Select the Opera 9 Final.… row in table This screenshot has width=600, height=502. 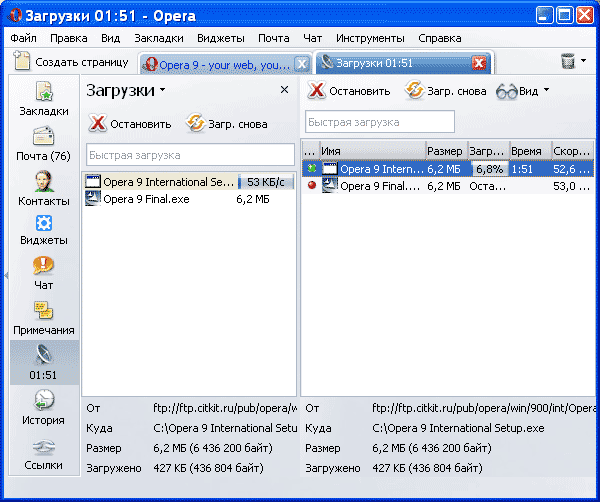click(448, 186)
